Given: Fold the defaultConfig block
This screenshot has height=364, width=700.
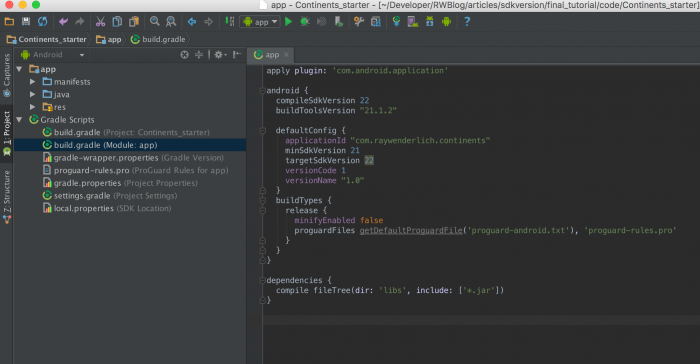Looking at the screenshot, I should [262, 130].
